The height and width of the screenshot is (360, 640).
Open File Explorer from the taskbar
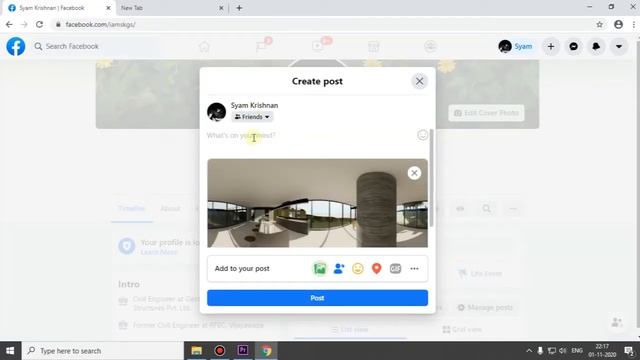197,351
